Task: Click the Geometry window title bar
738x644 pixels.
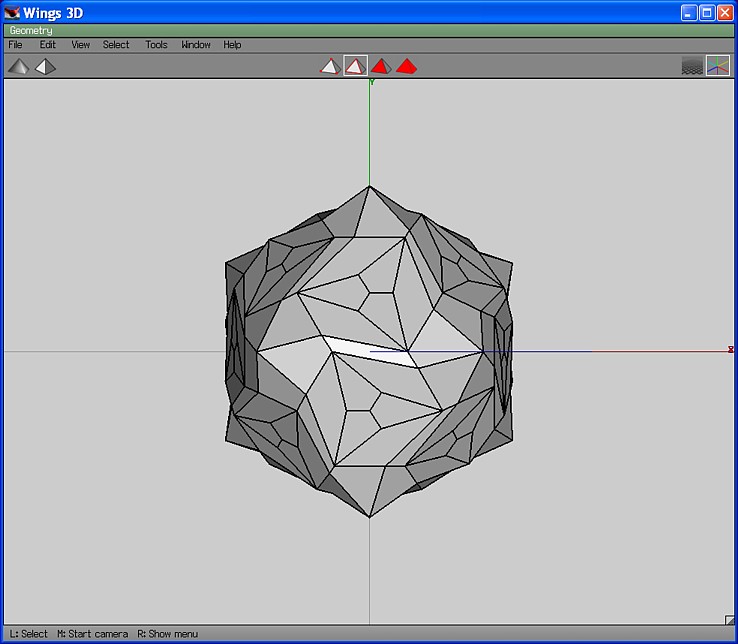Action: pyautogui.click(x=368, y=31)
